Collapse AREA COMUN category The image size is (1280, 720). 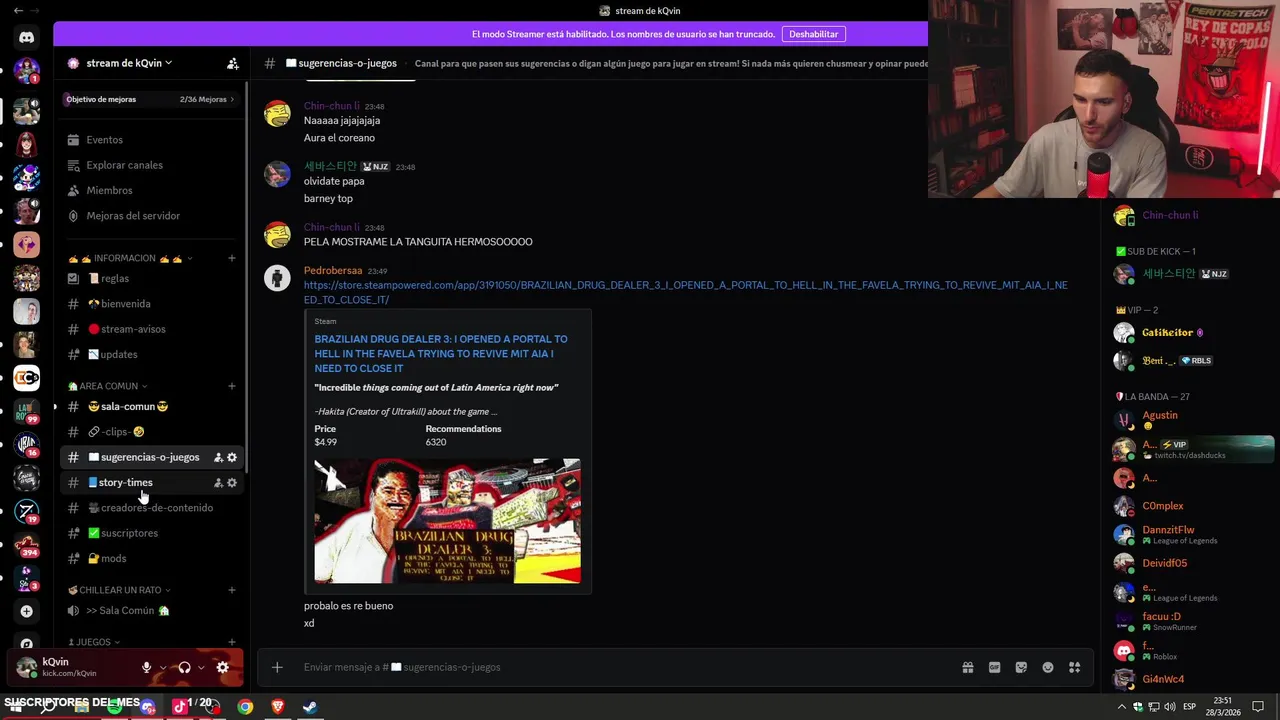point(108,386)
